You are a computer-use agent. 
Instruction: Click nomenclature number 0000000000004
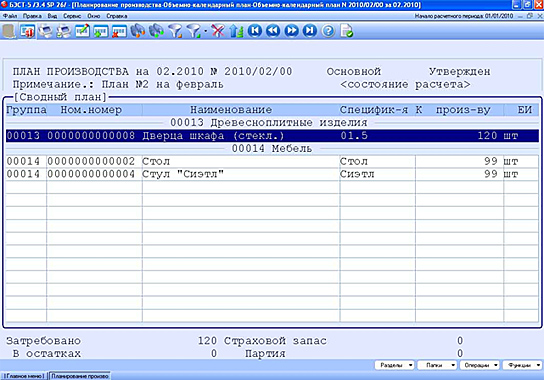[91, 174]
